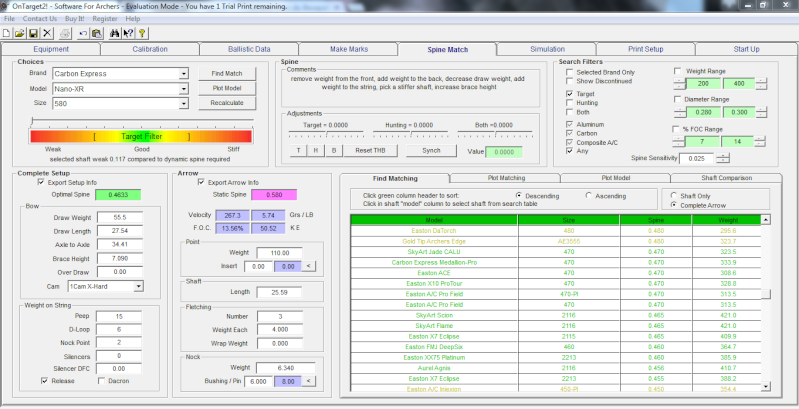The width and height of the screenshot is (799, 409).
Task: Check the Dacron checkbox
Action: pos(101,380)
